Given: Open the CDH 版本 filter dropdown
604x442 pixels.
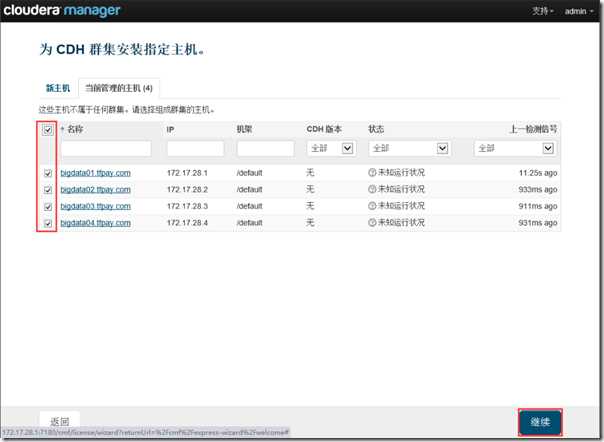Looking at the screenshot, I should point(331,148).
